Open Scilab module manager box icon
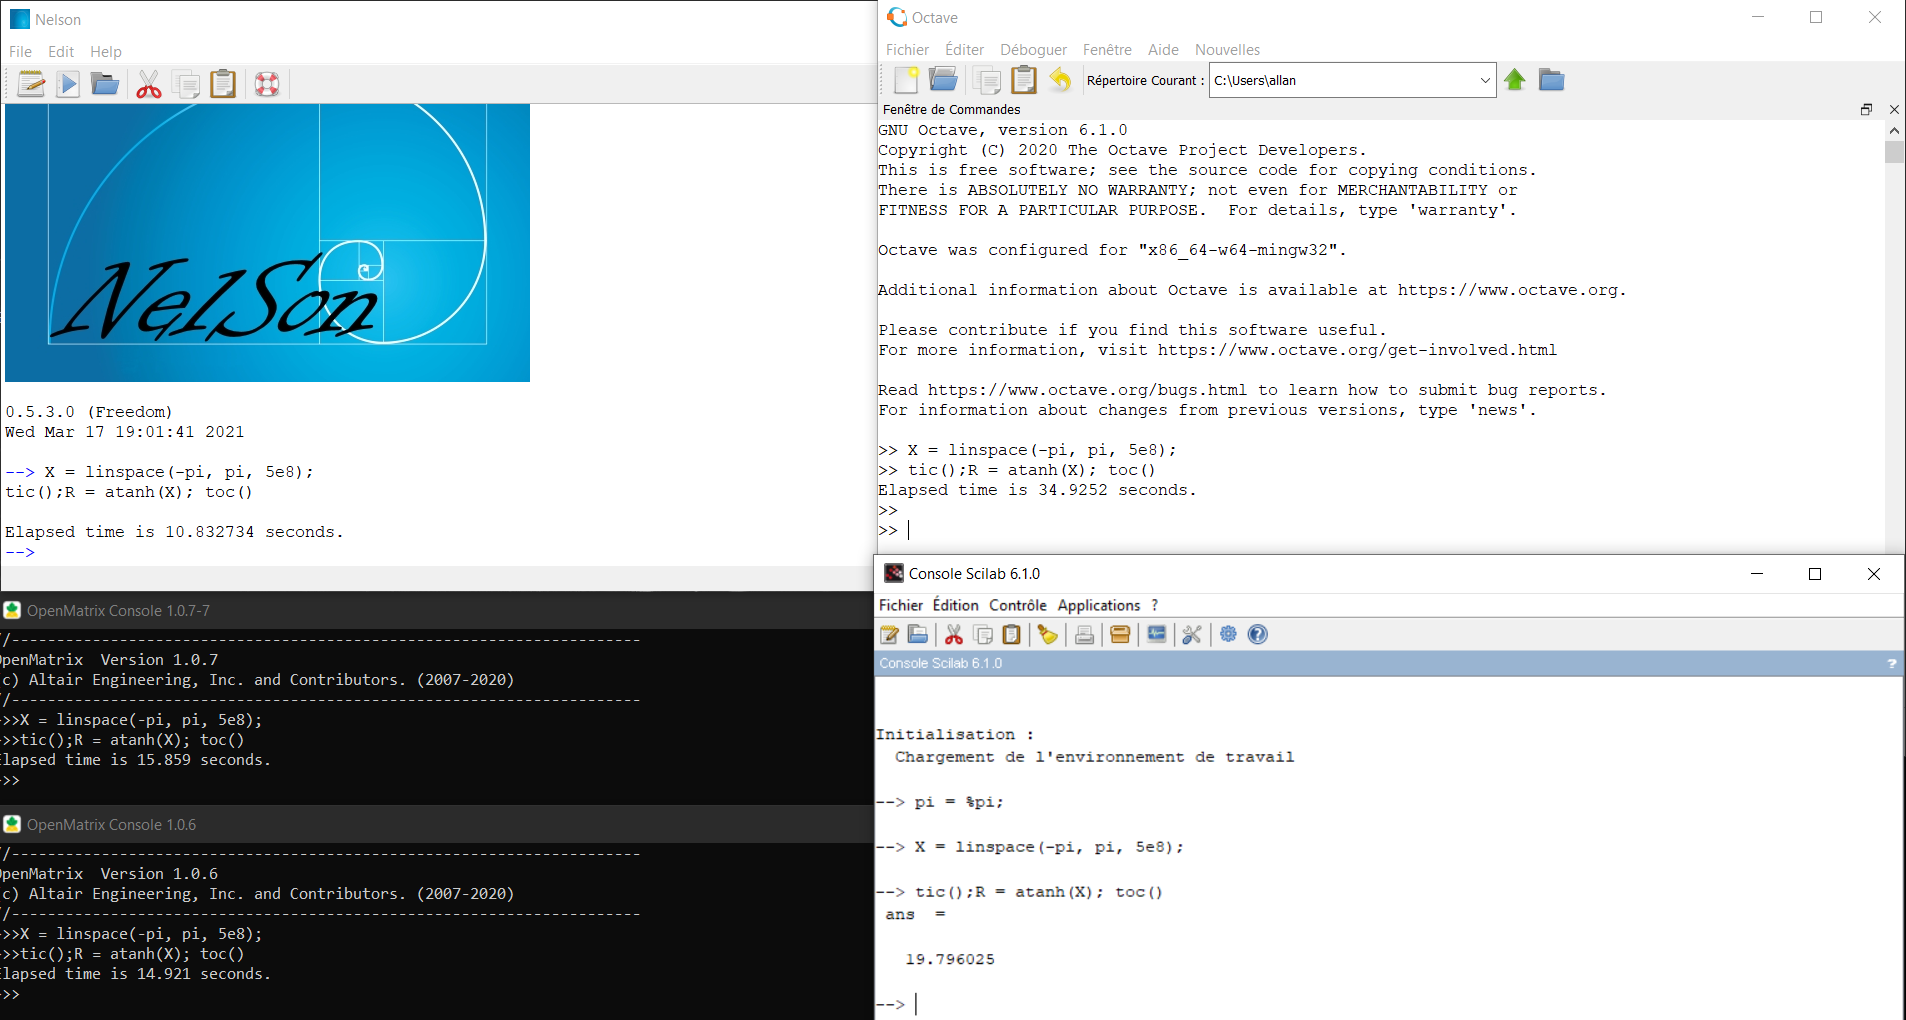Viewport: 1906px width, 1020px height. coord(1120,634)
